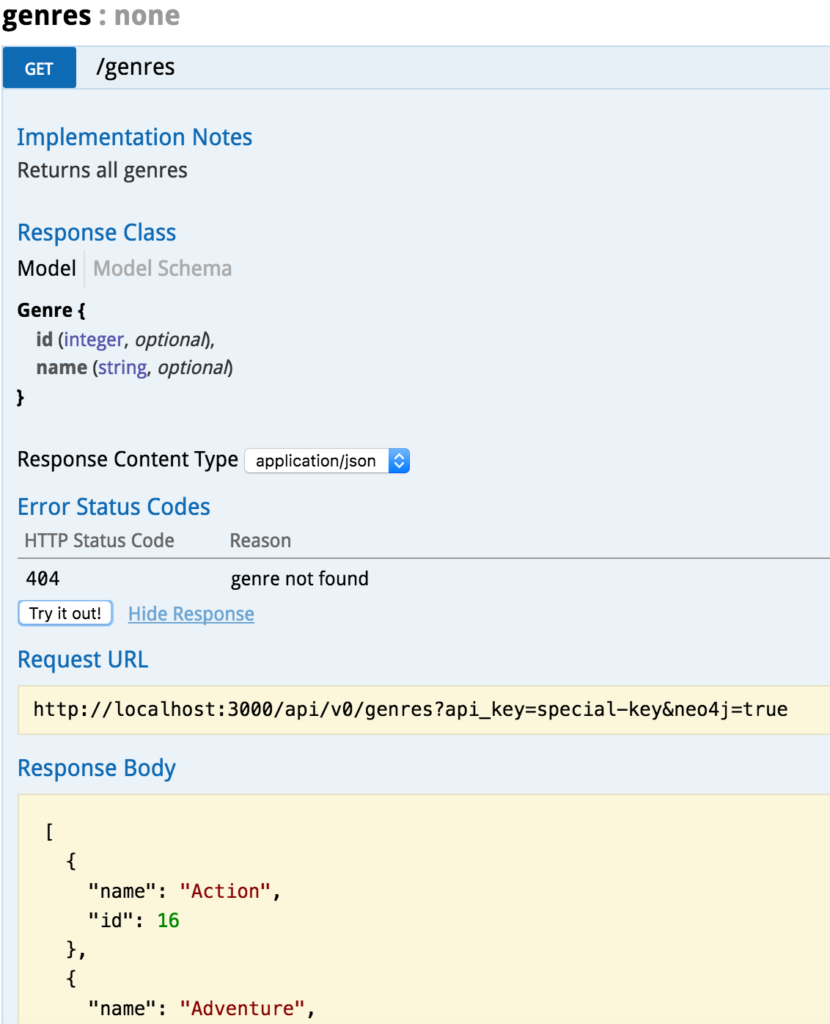Click the genres page title
The height and width of the screenshot is (1024, 830).
pyautogui.click(x=44, y=16)
